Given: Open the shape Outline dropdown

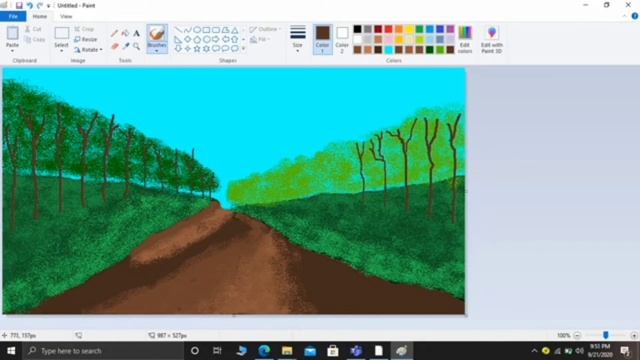Looking at the screenshot, I should (x=265, y=29).
